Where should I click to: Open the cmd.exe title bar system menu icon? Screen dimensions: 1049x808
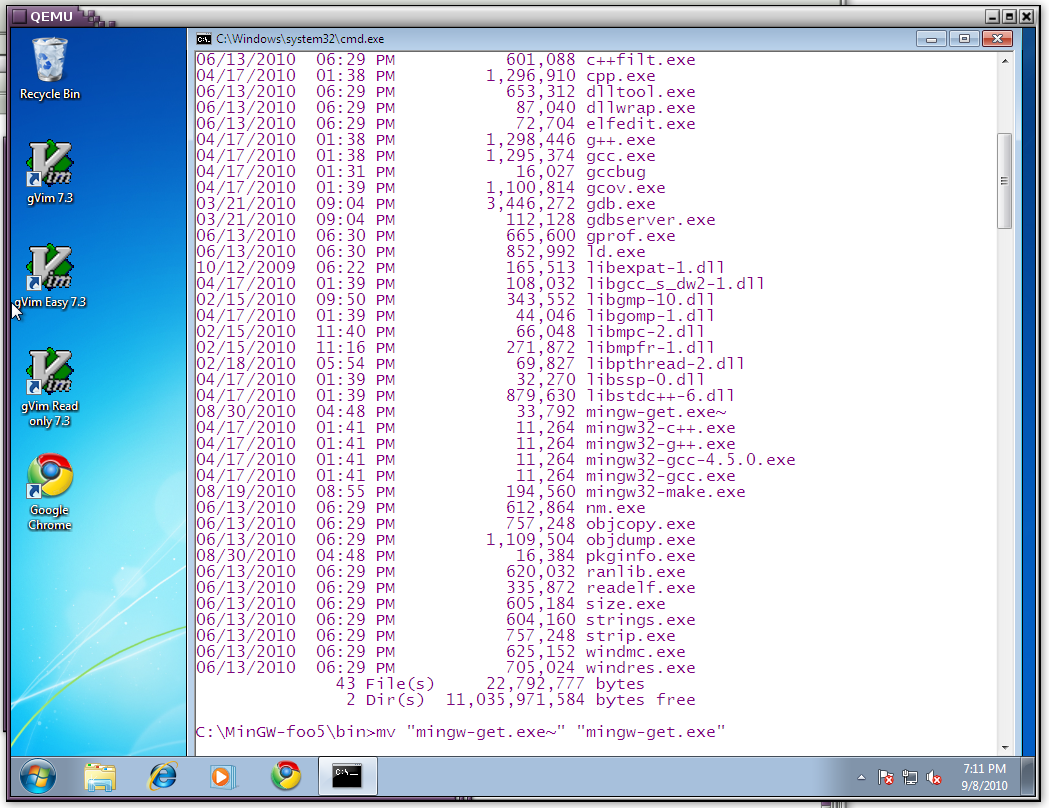tap(204, 39)
